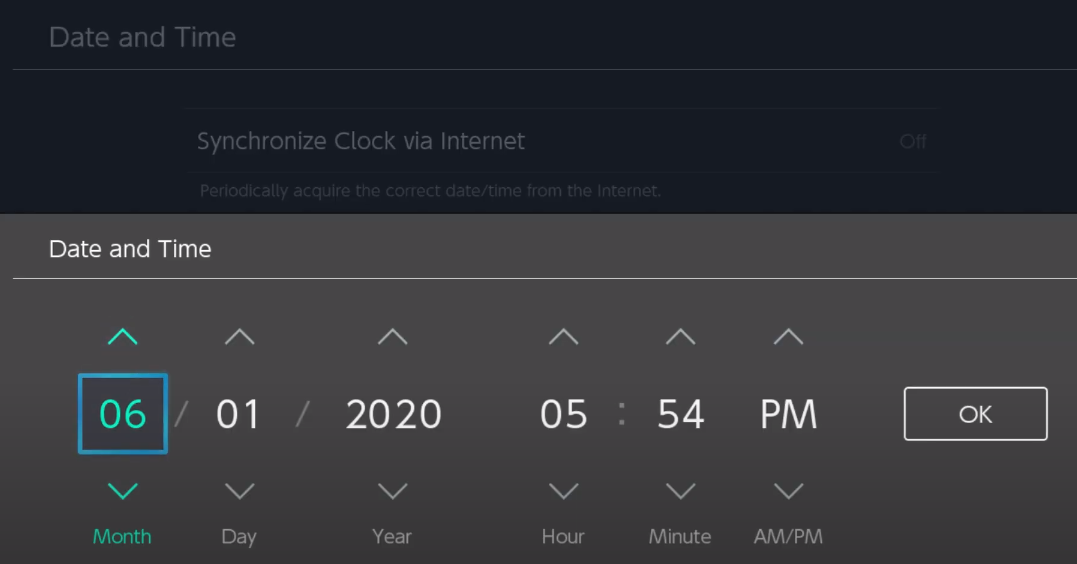
Task: Increase the Year using up chevron
Action: pyautogui.click(x=392, y=337)
